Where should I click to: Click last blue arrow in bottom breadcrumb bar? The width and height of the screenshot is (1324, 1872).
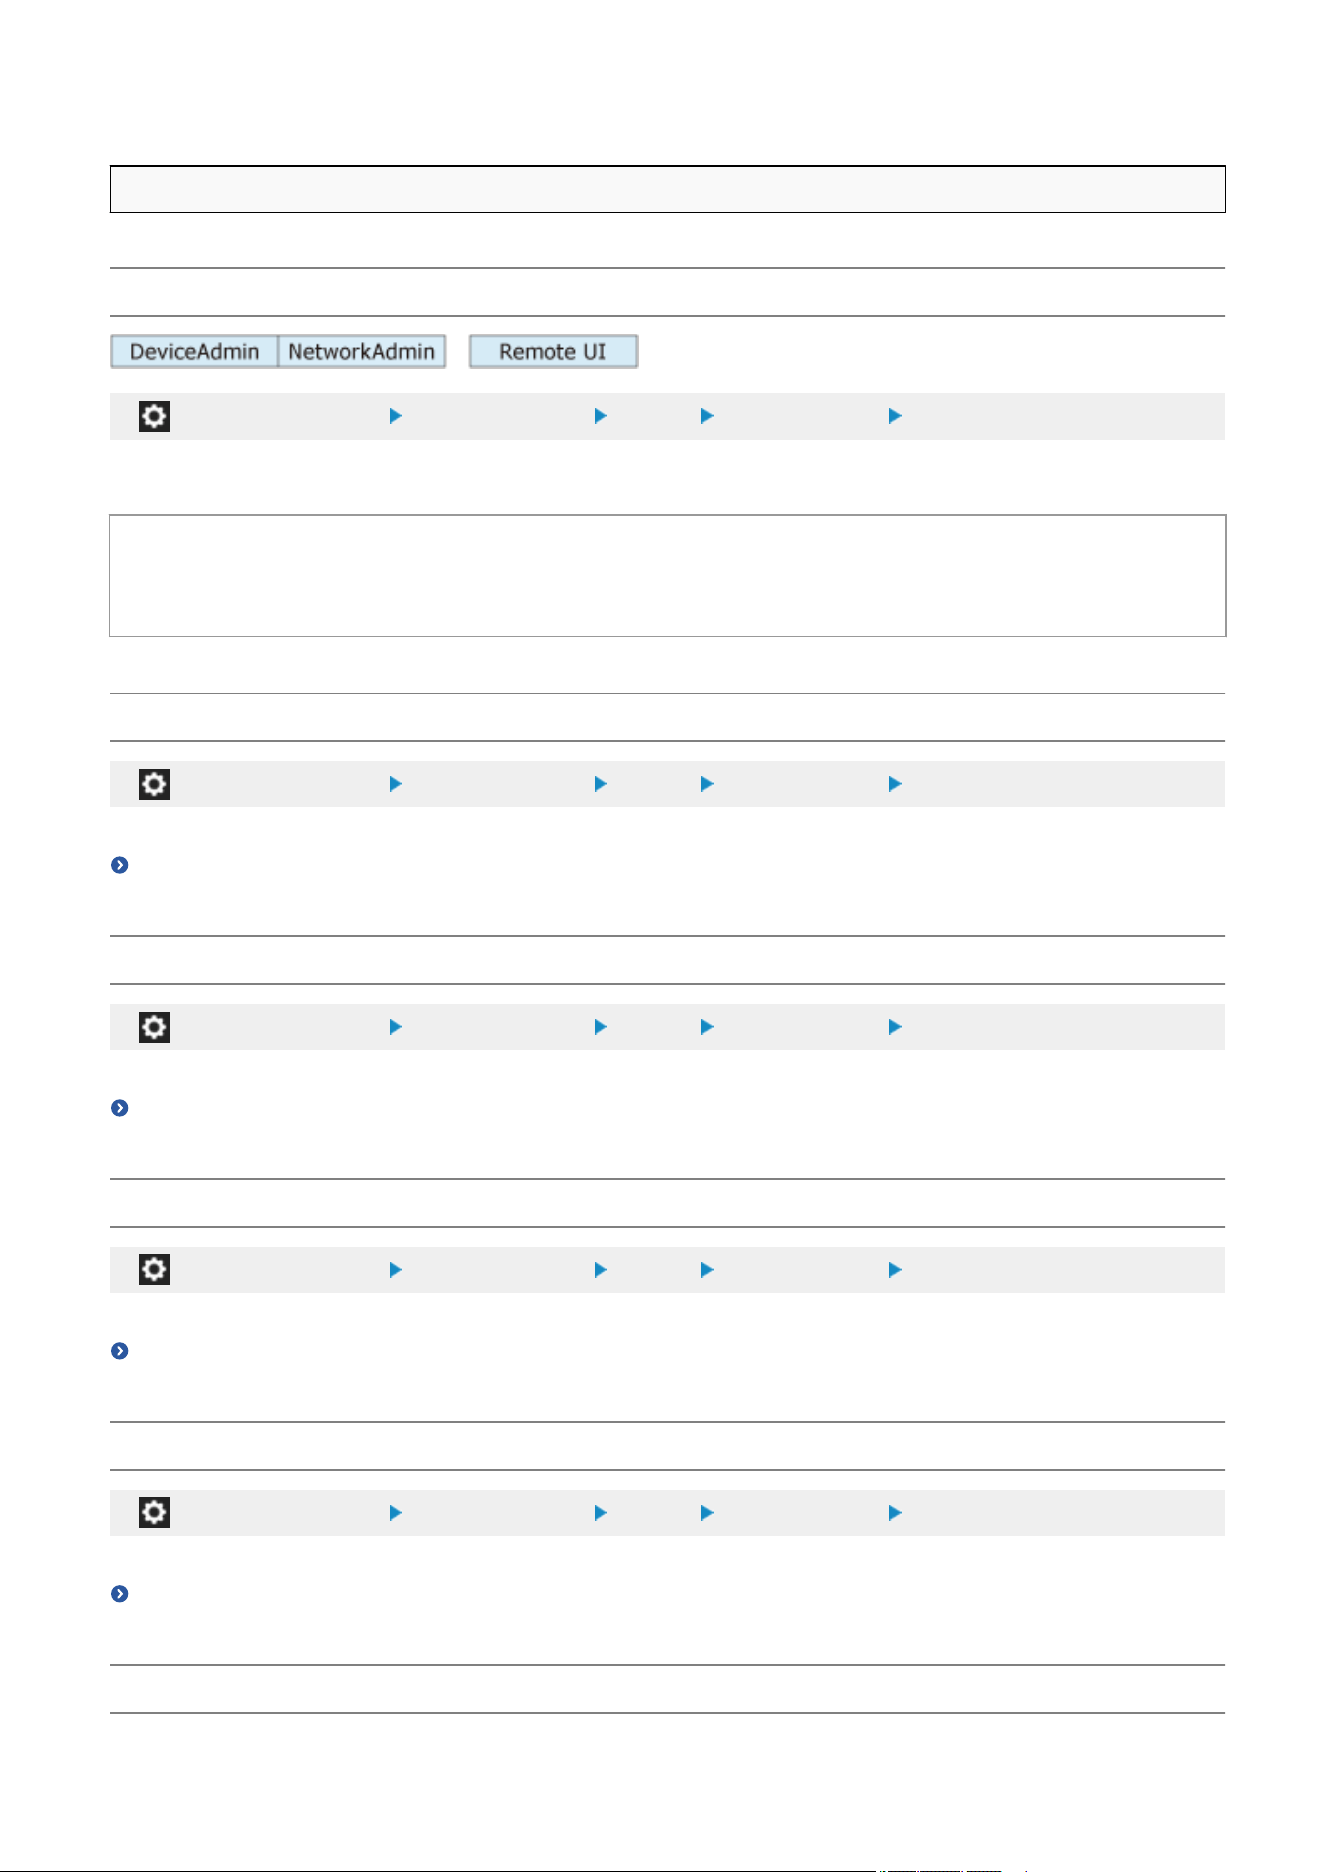tap(896, 1513)
